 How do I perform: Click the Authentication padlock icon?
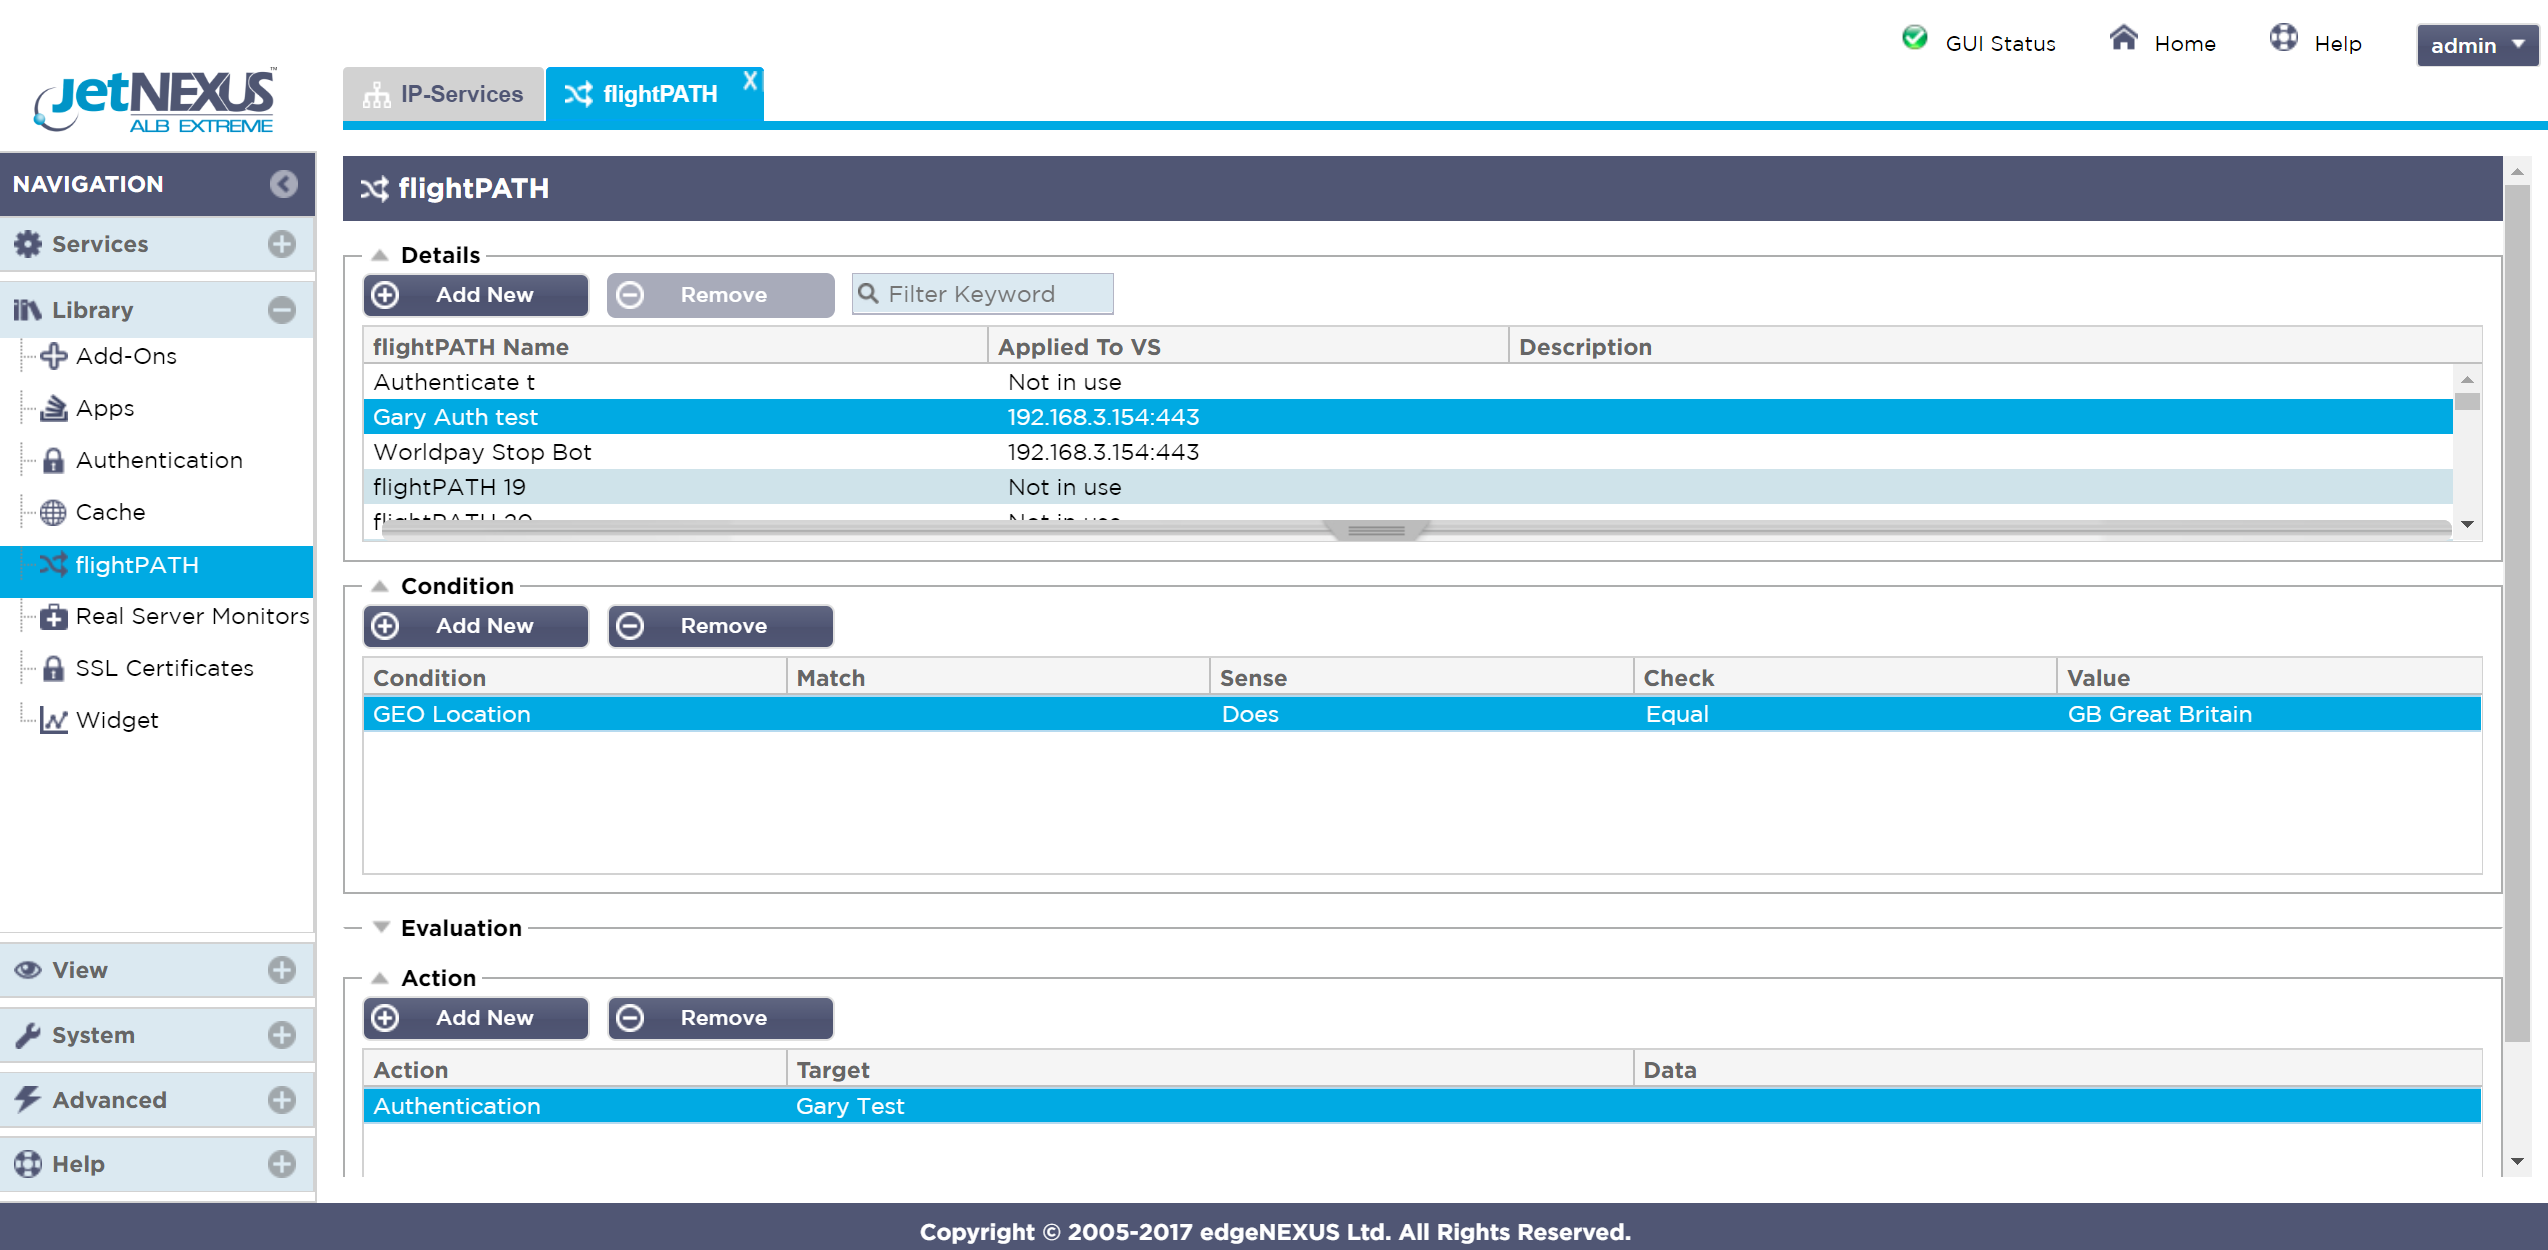pos(54,460)
